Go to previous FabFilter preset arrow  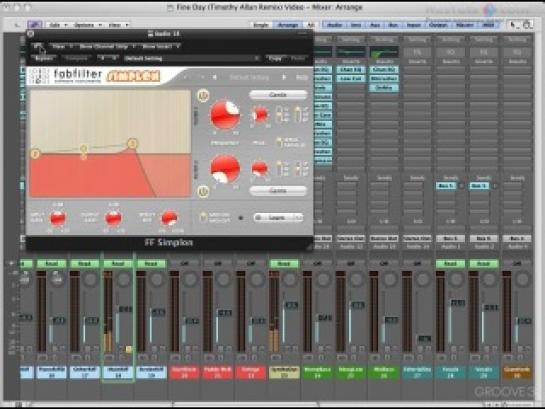(215, 77)
